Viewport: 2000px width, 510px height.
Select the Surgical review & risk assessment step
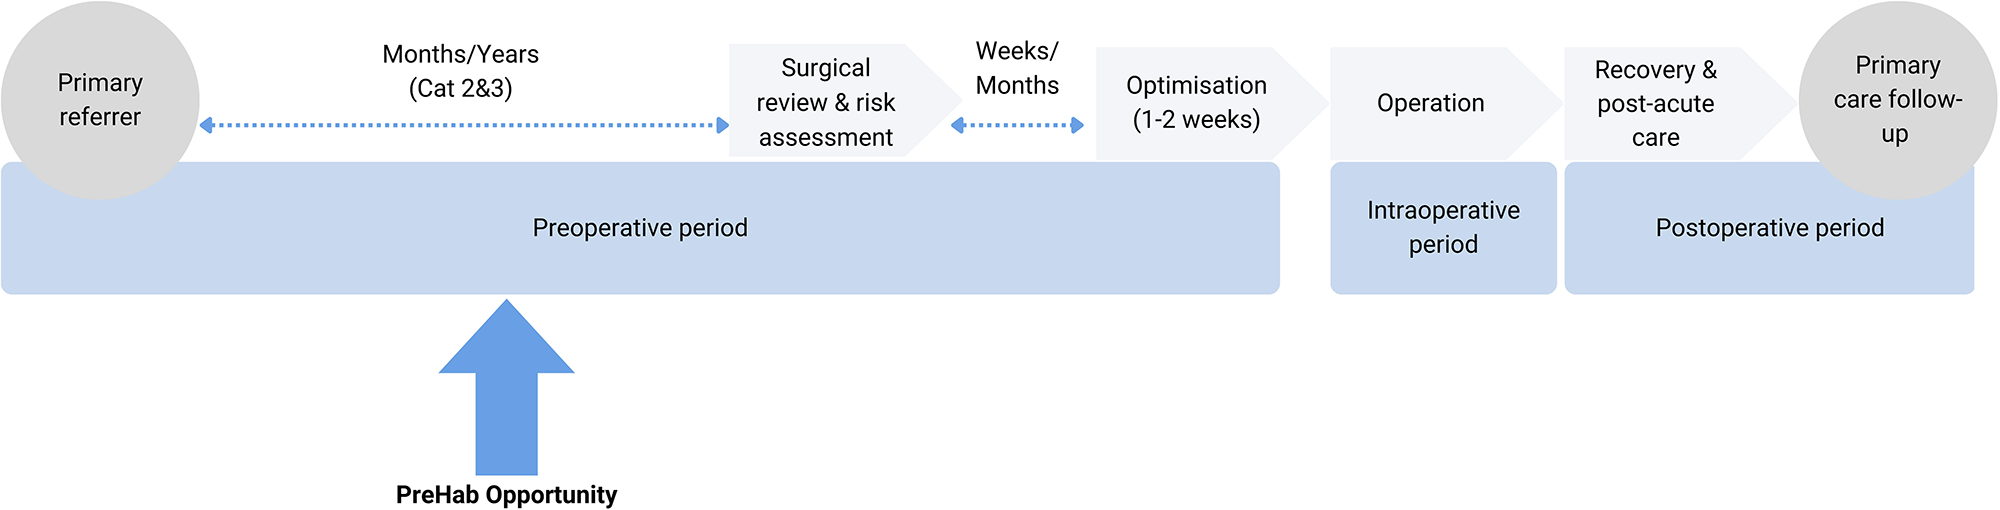point(826,102)
